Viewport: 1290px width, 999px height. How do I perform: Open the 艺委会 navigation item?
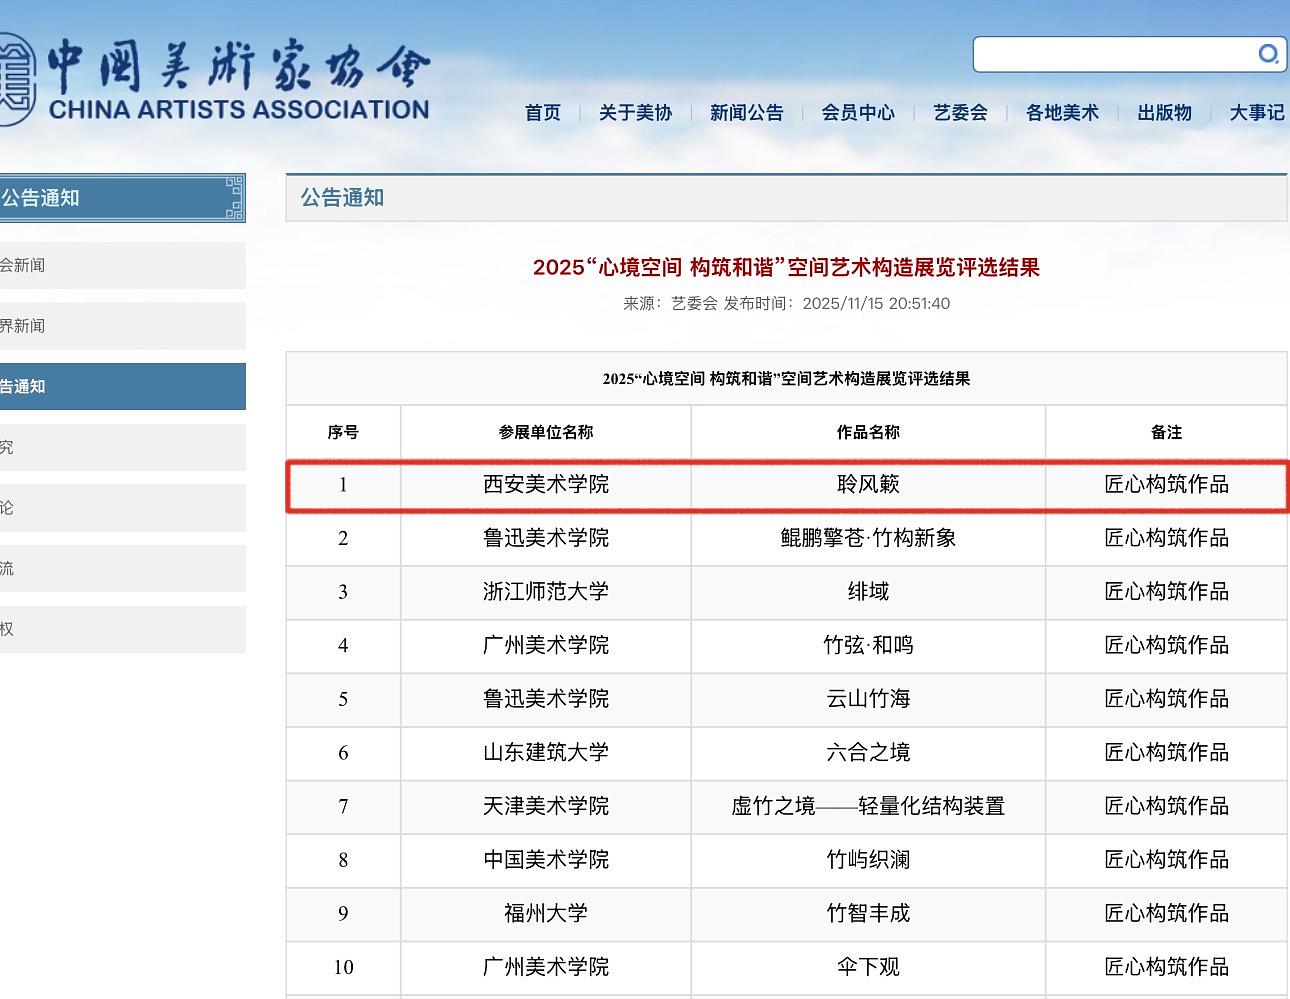click(x=960, y=113)
